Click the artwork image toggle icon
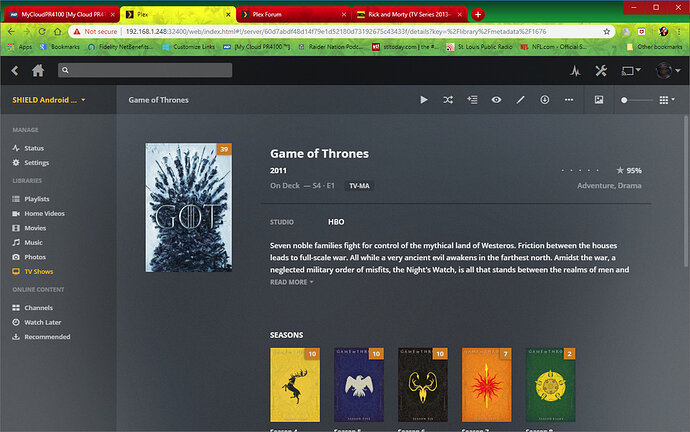690x432 pixels. 599,100
